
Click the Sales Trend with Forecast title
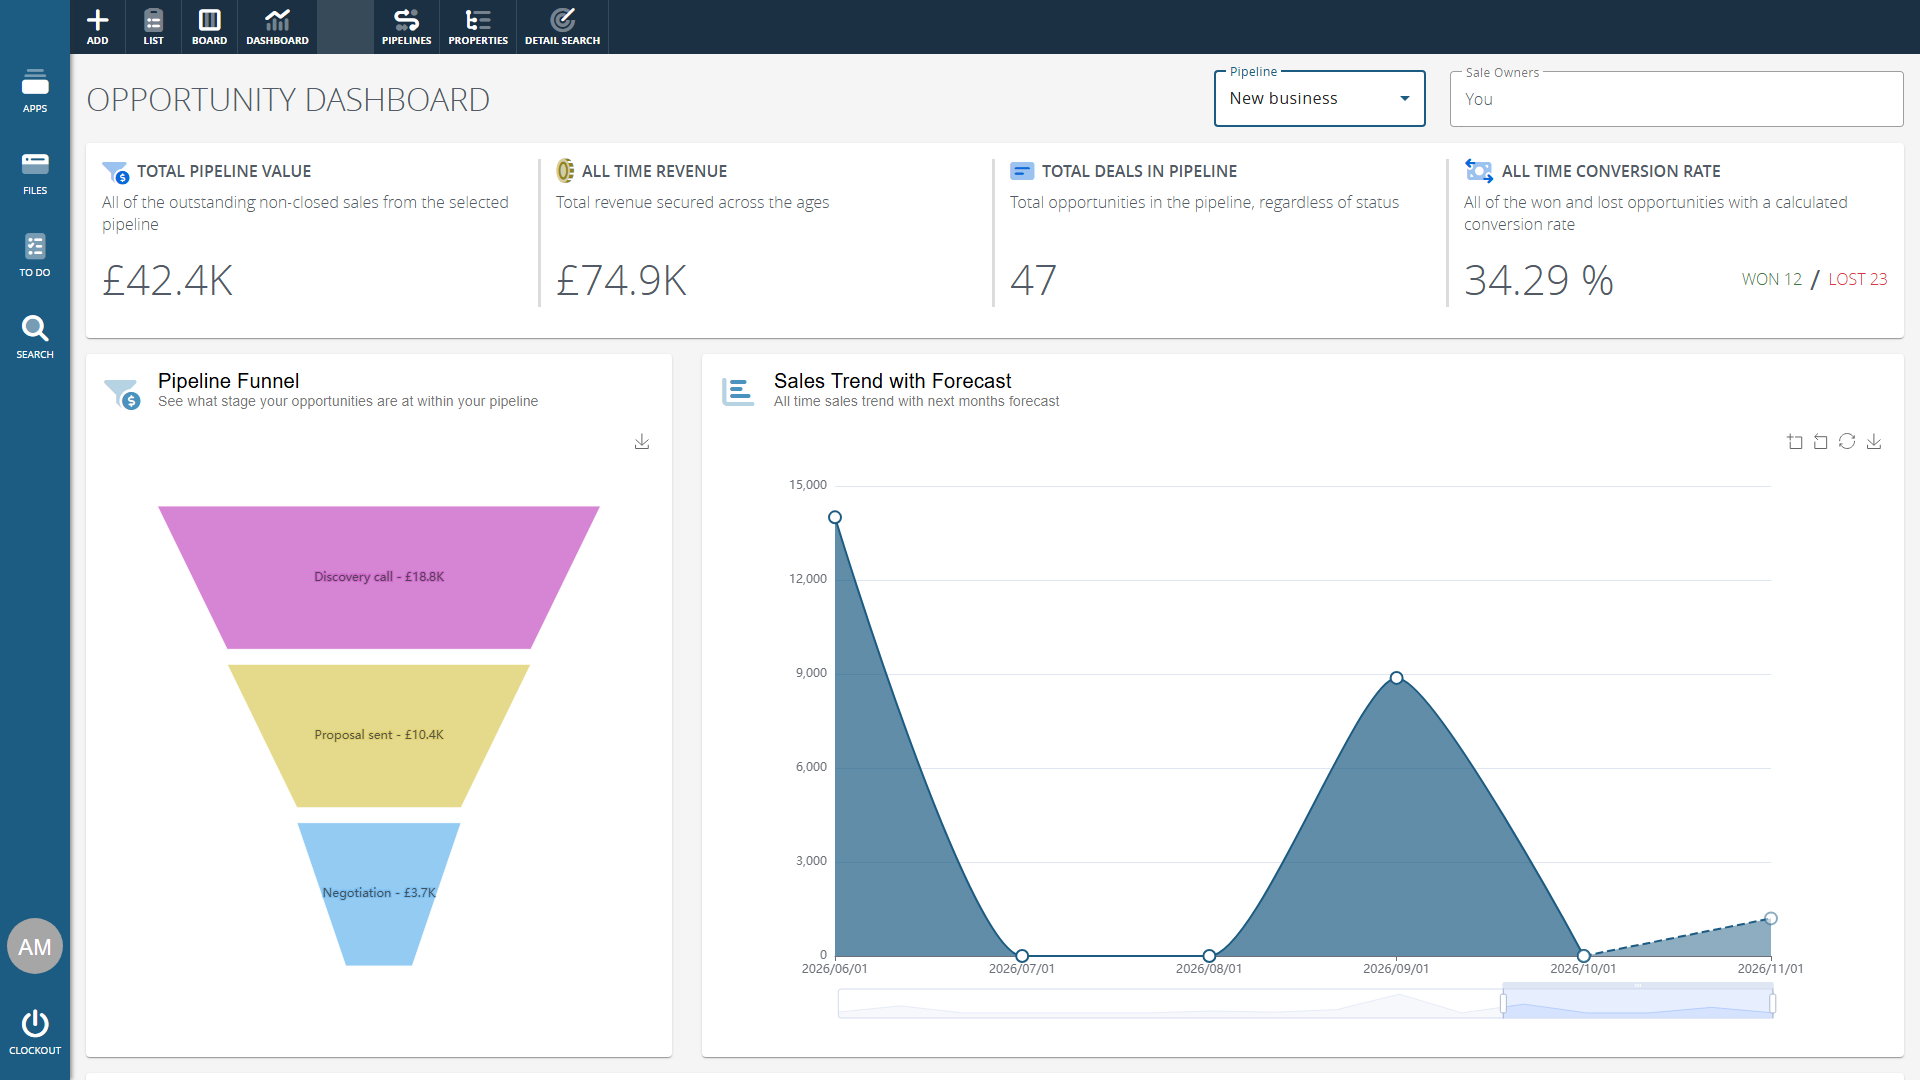(892, 381)
